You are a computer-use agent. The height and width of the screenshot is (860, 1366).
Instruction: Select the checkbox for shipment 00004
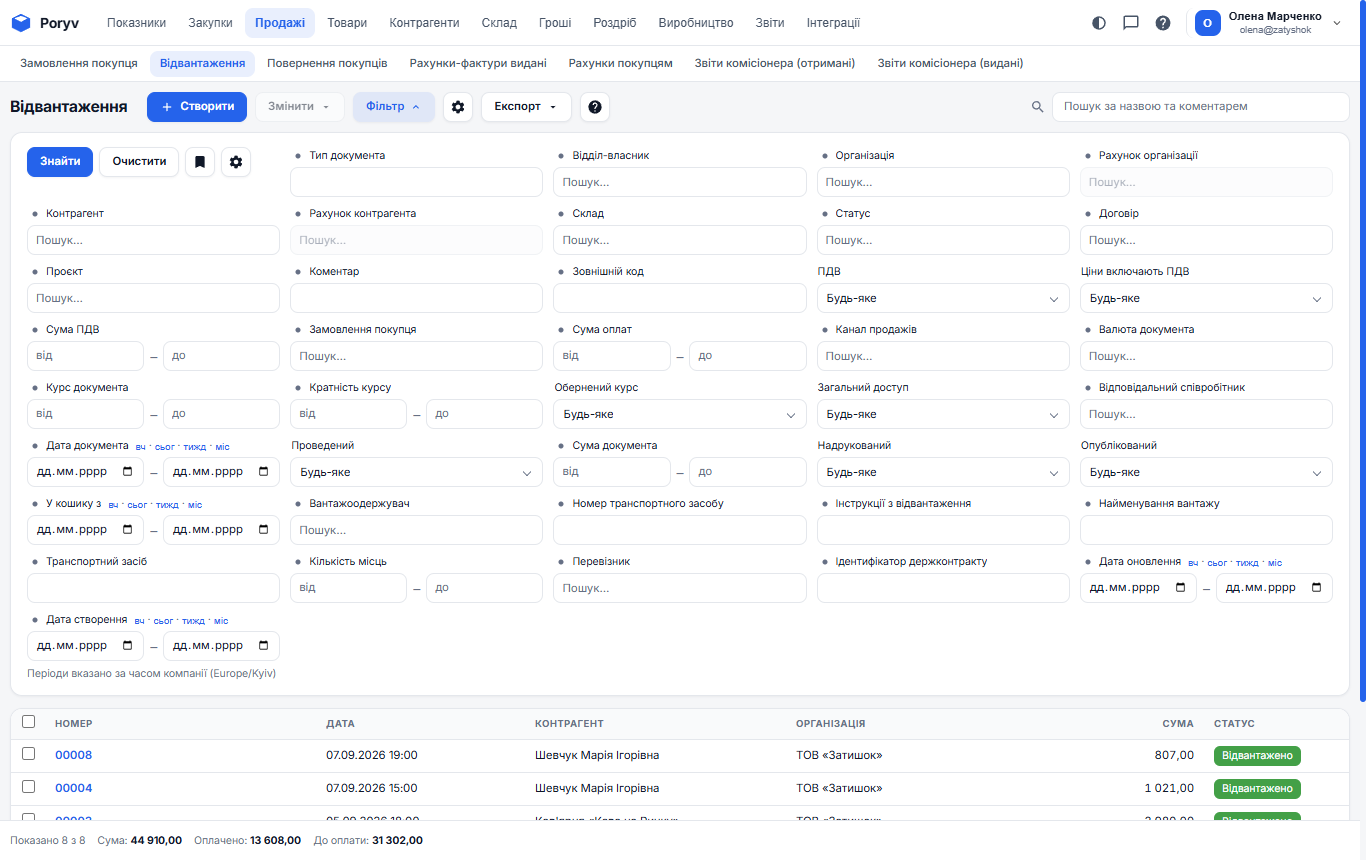pyautogui.click(x=28, y=787)
